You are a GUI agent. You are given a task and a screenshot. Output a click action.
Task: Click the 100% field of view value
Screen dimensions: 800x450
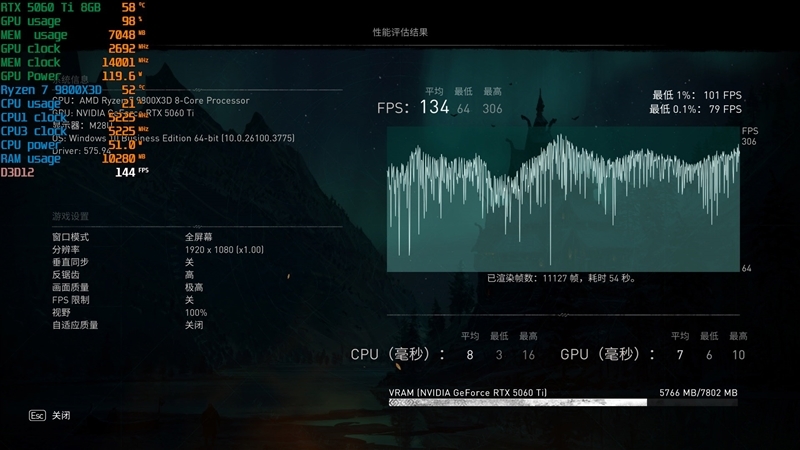coord(196,312)
